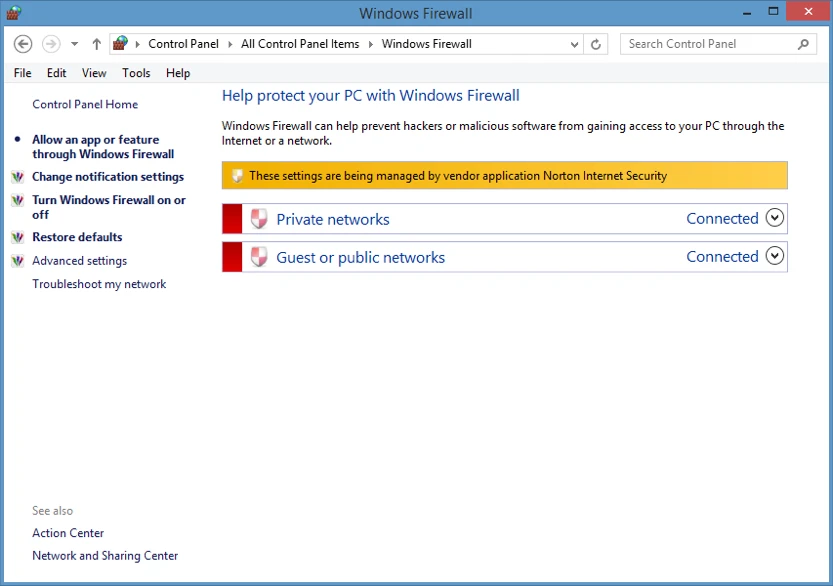Click the Guest or public networks shield icon
This screenshot has width=833, height=586.
coord(259,257)
